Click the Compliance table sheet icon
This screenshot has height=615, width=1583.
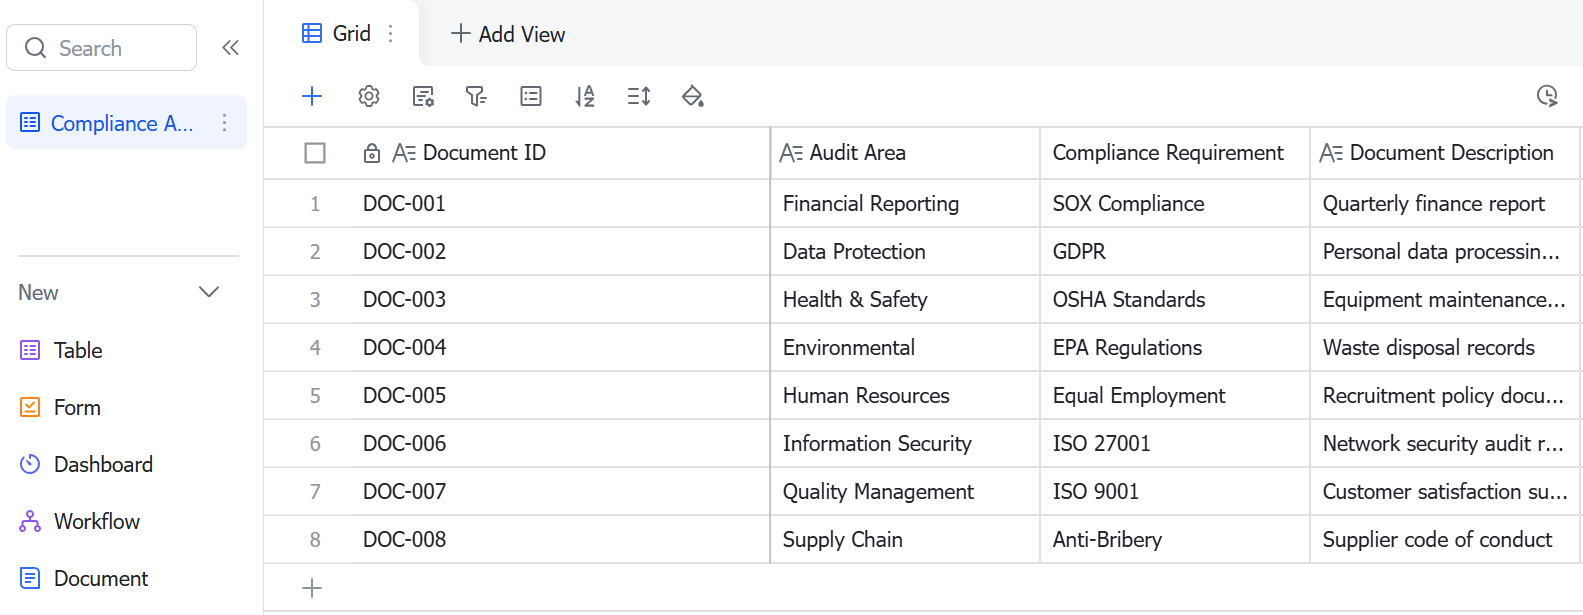[x=30, y=122]
